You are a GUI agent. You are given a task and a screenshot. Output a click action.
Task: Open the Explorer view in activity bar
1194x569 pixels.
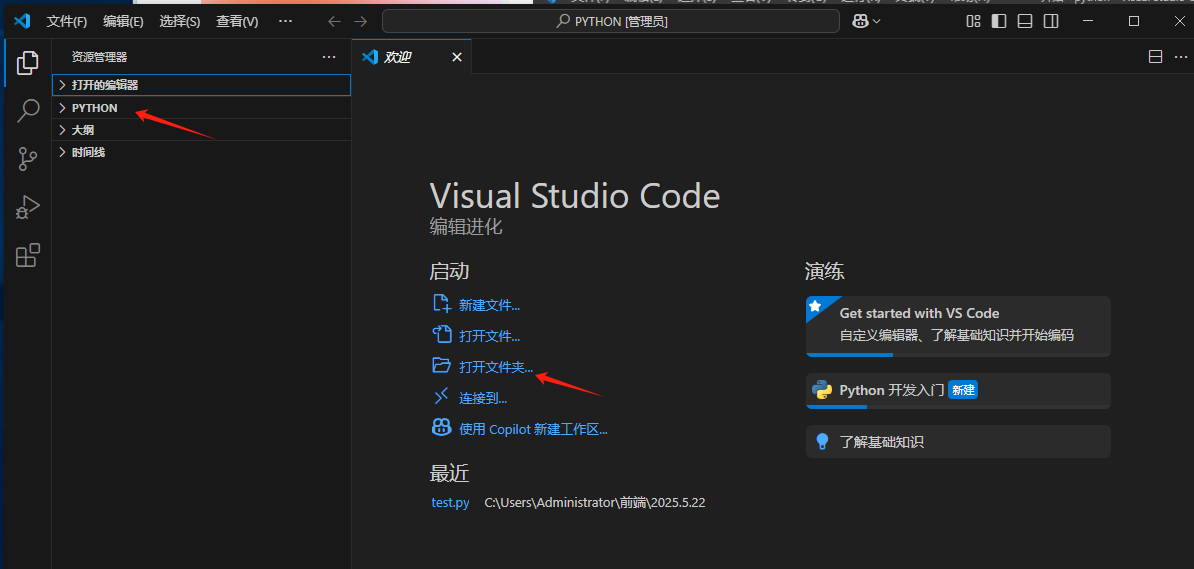pos(27,63)
